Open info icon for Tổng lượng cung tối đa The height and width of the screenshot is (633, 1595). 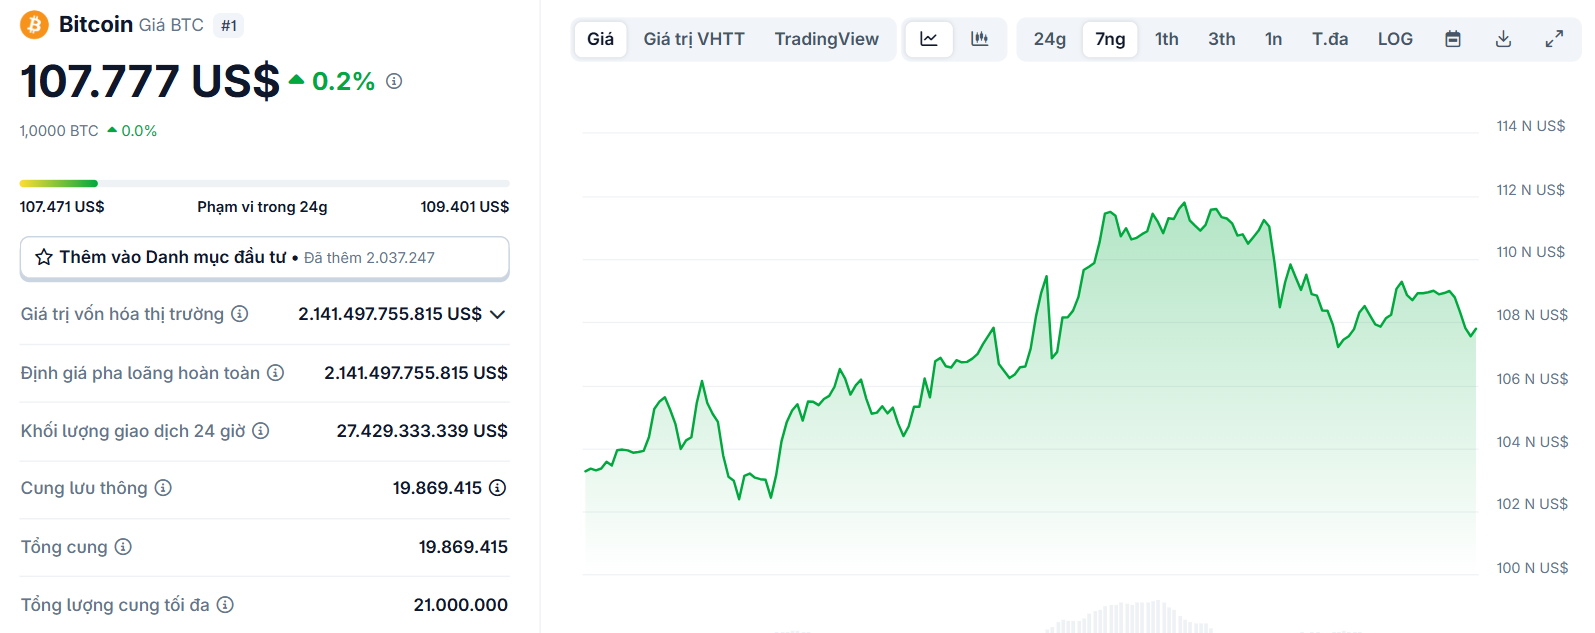point(225,605)
